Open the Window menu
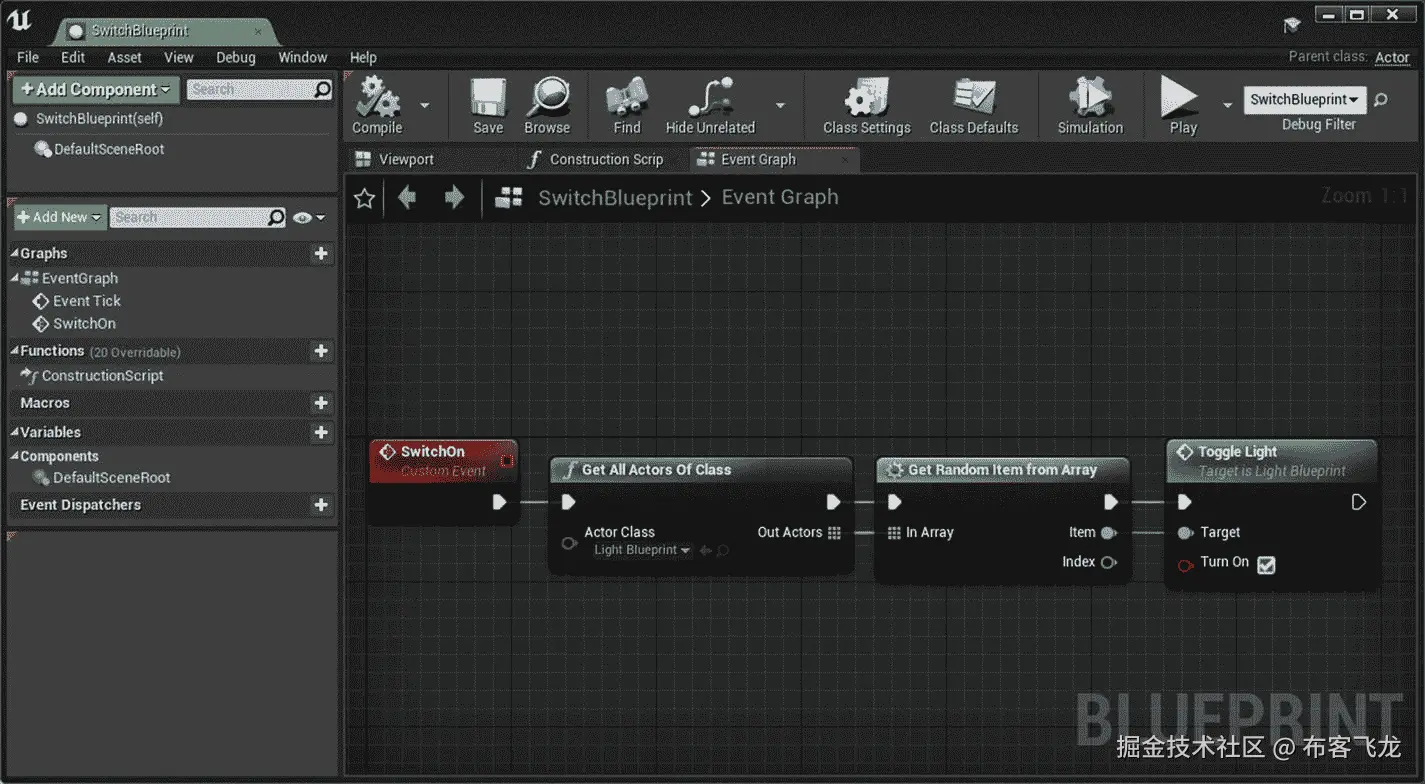Screen dimensions: 1425x784 [303, 57]
